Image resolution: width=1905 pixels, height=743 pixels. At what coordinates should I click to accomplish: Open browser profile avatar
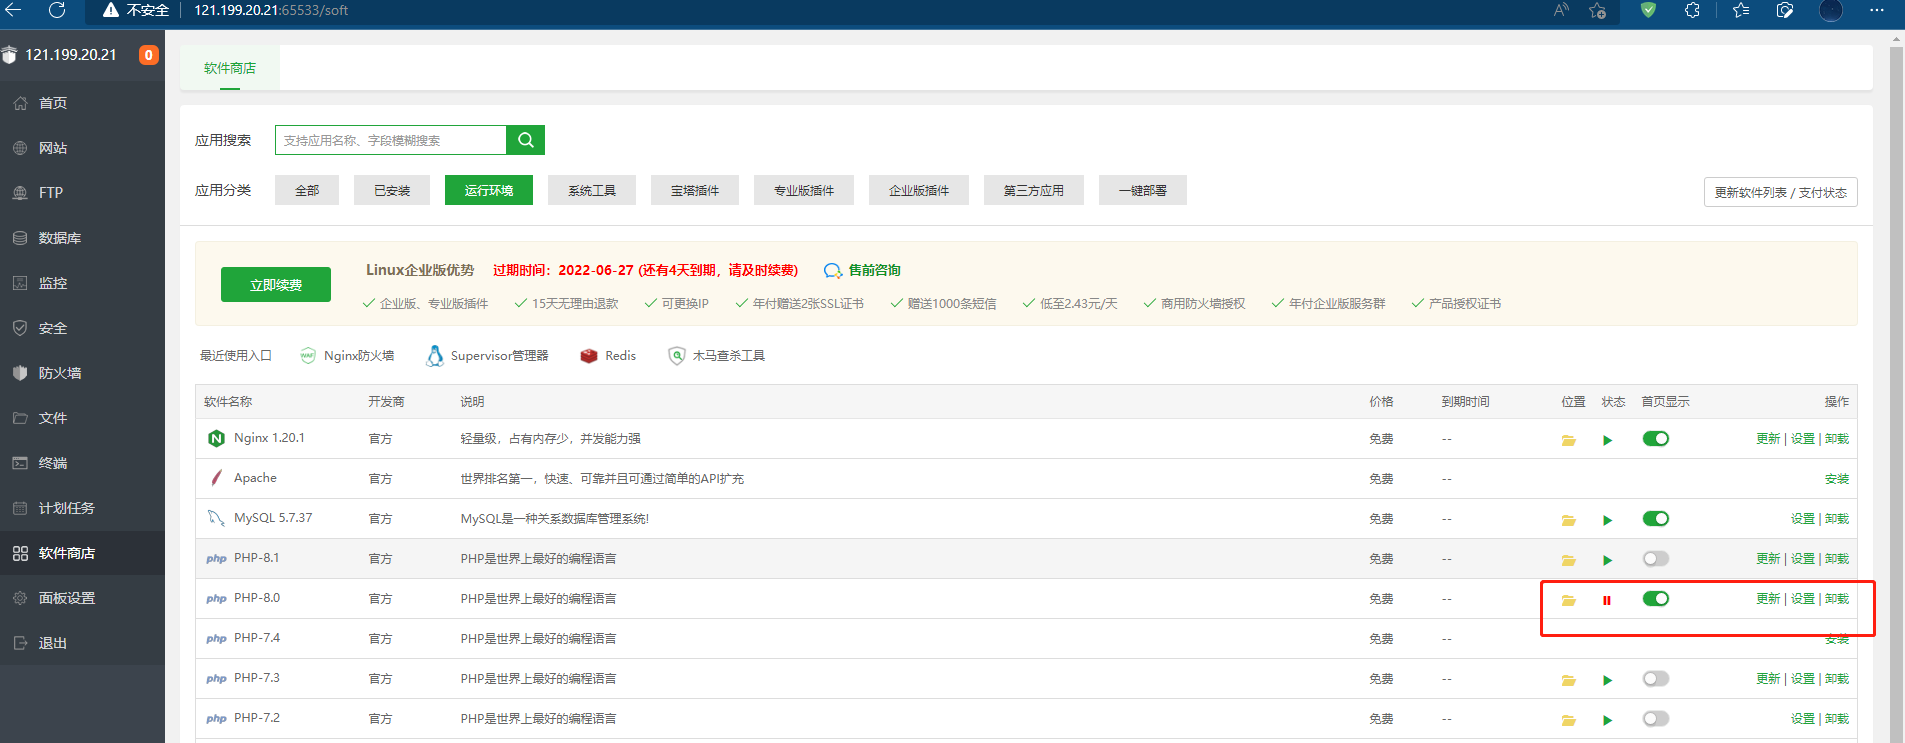1831,10
